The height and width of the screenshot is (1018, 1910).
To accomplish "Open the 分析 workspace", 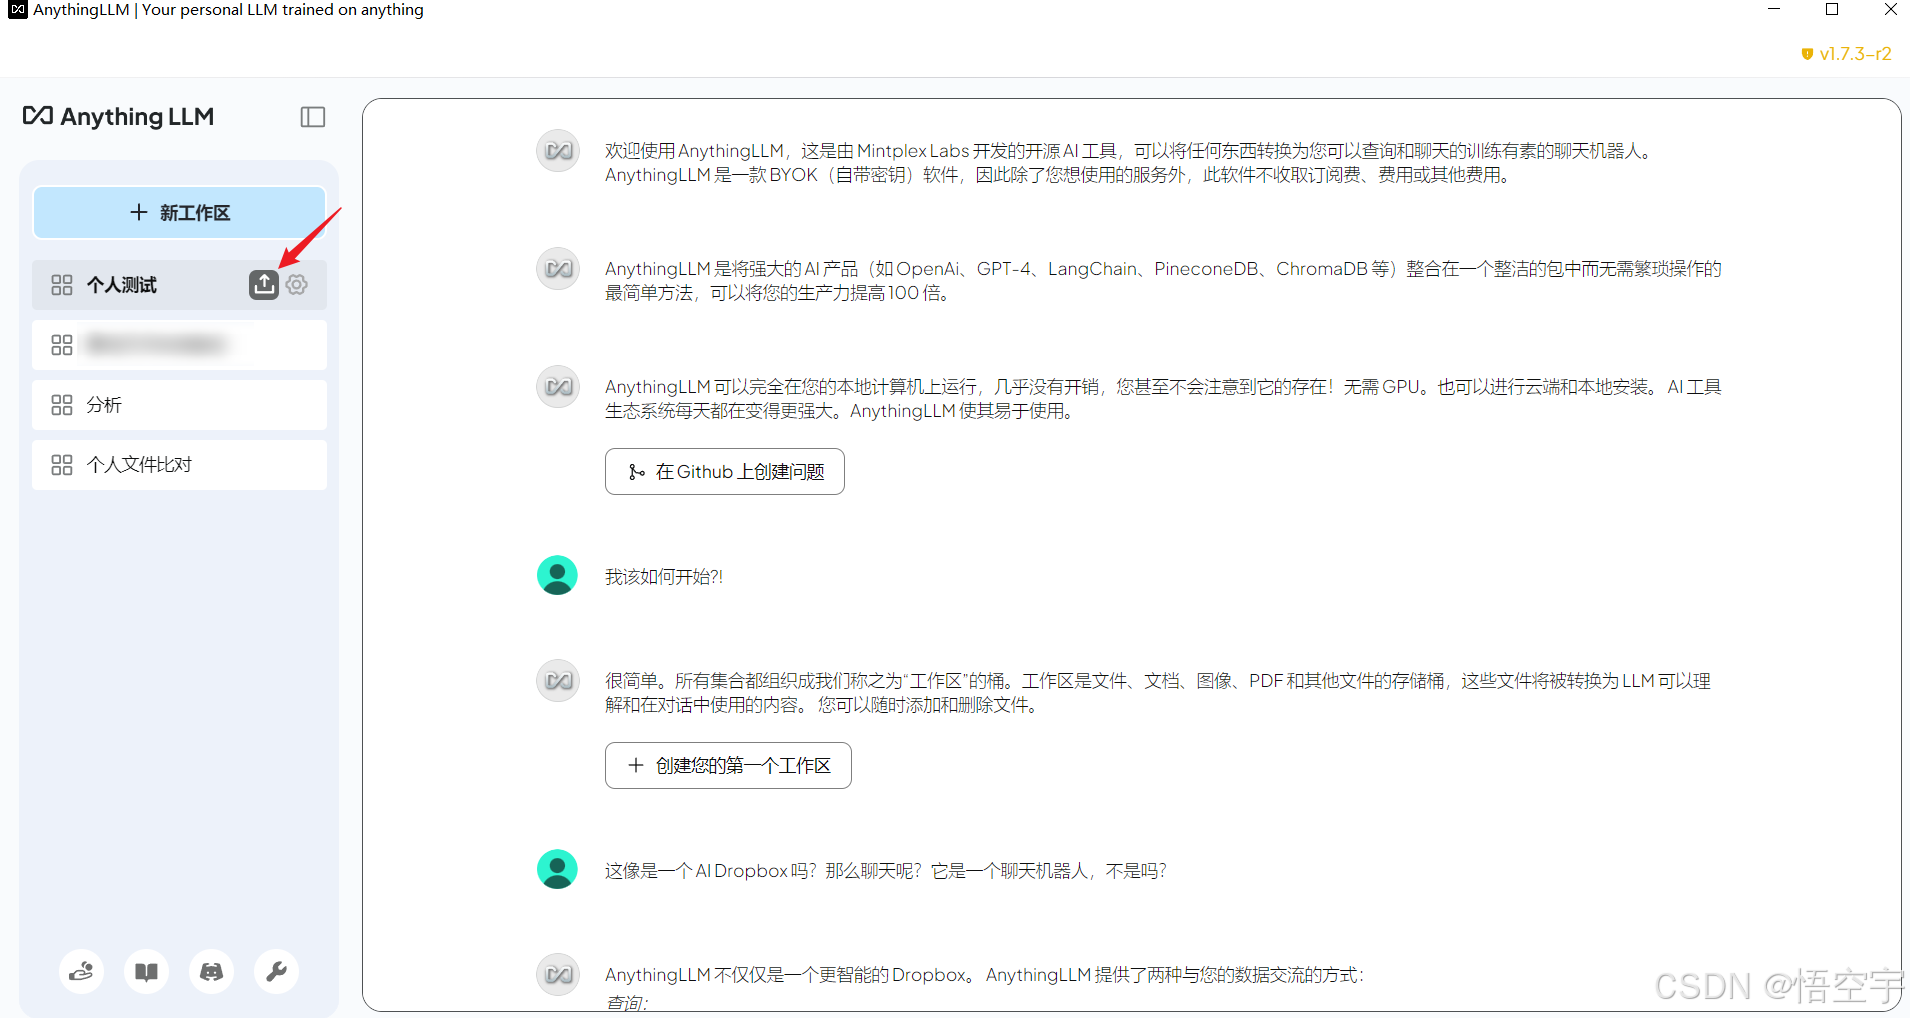I will click(180, 405).
